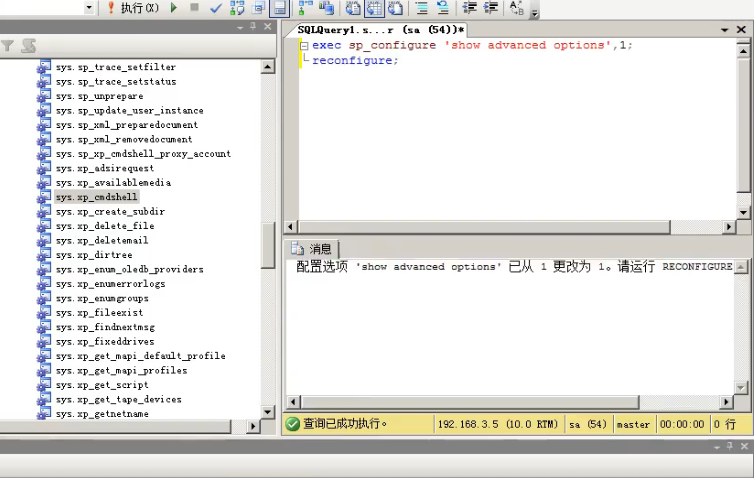The height and width of the screenshot is (478, 754).
Task: Open the active files dropdown arrow in editor
Action: pos(724,30)
